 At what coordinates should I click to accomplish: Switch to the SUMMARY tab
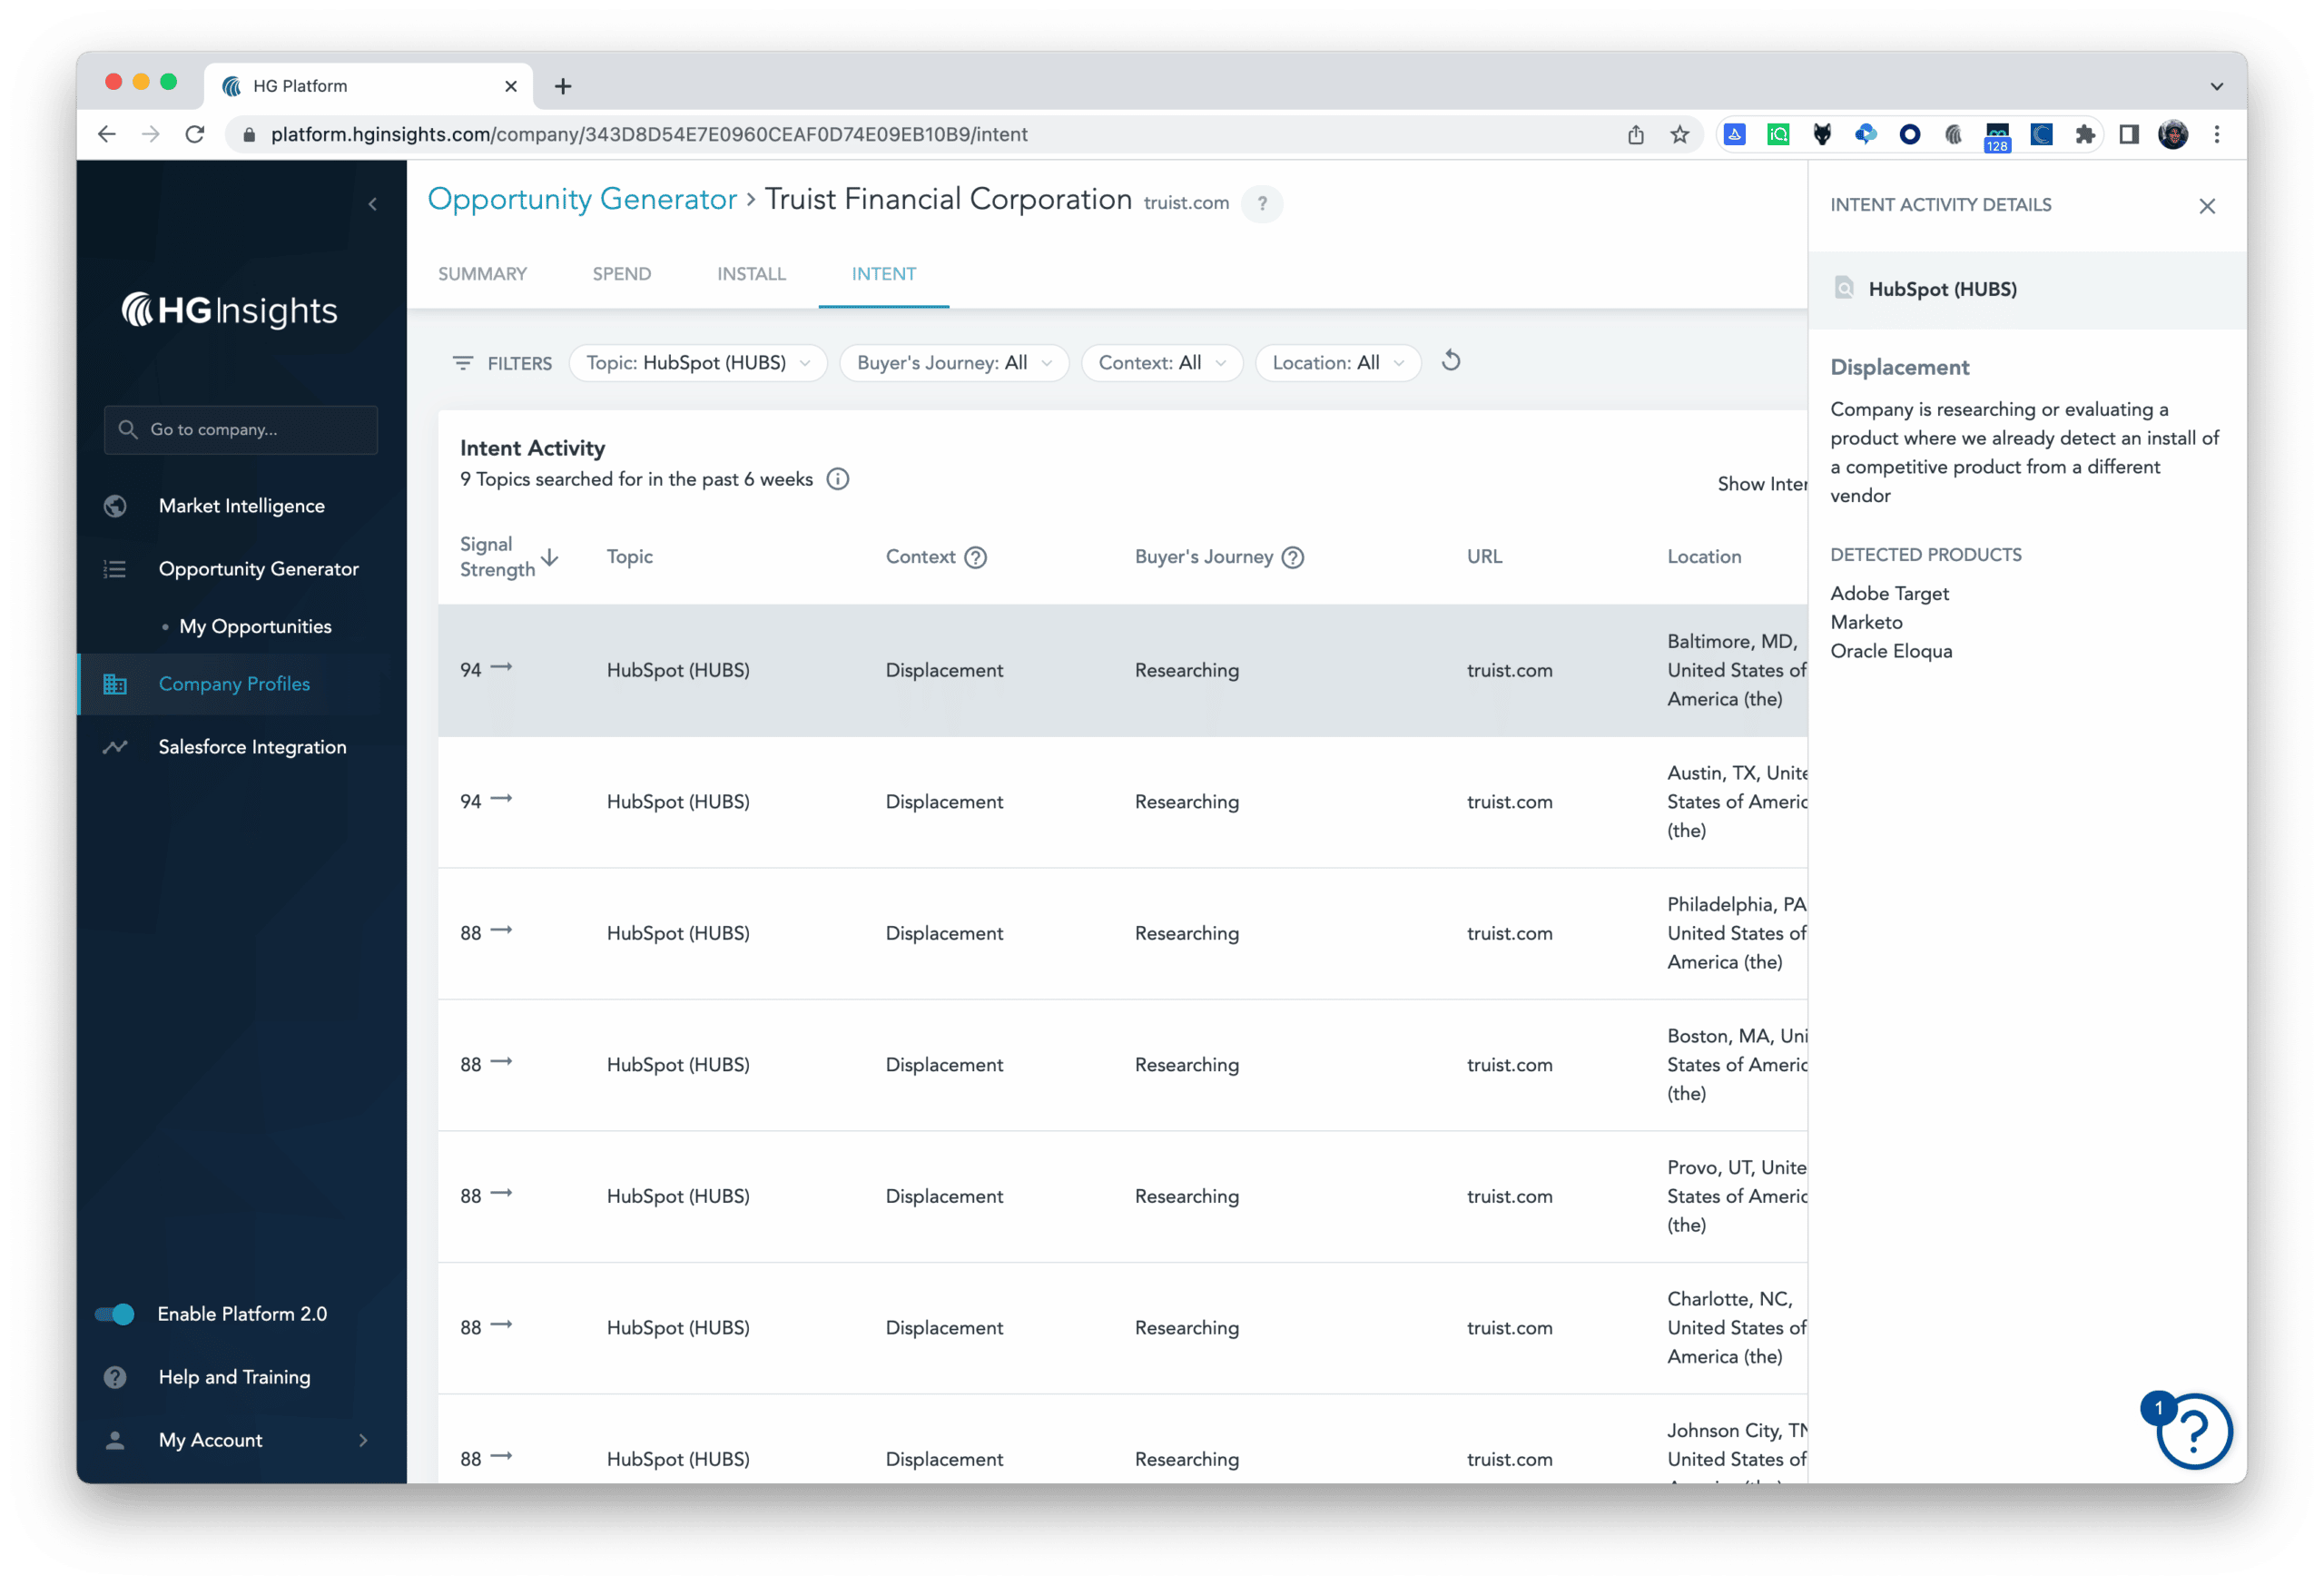(x=482, y=273)
